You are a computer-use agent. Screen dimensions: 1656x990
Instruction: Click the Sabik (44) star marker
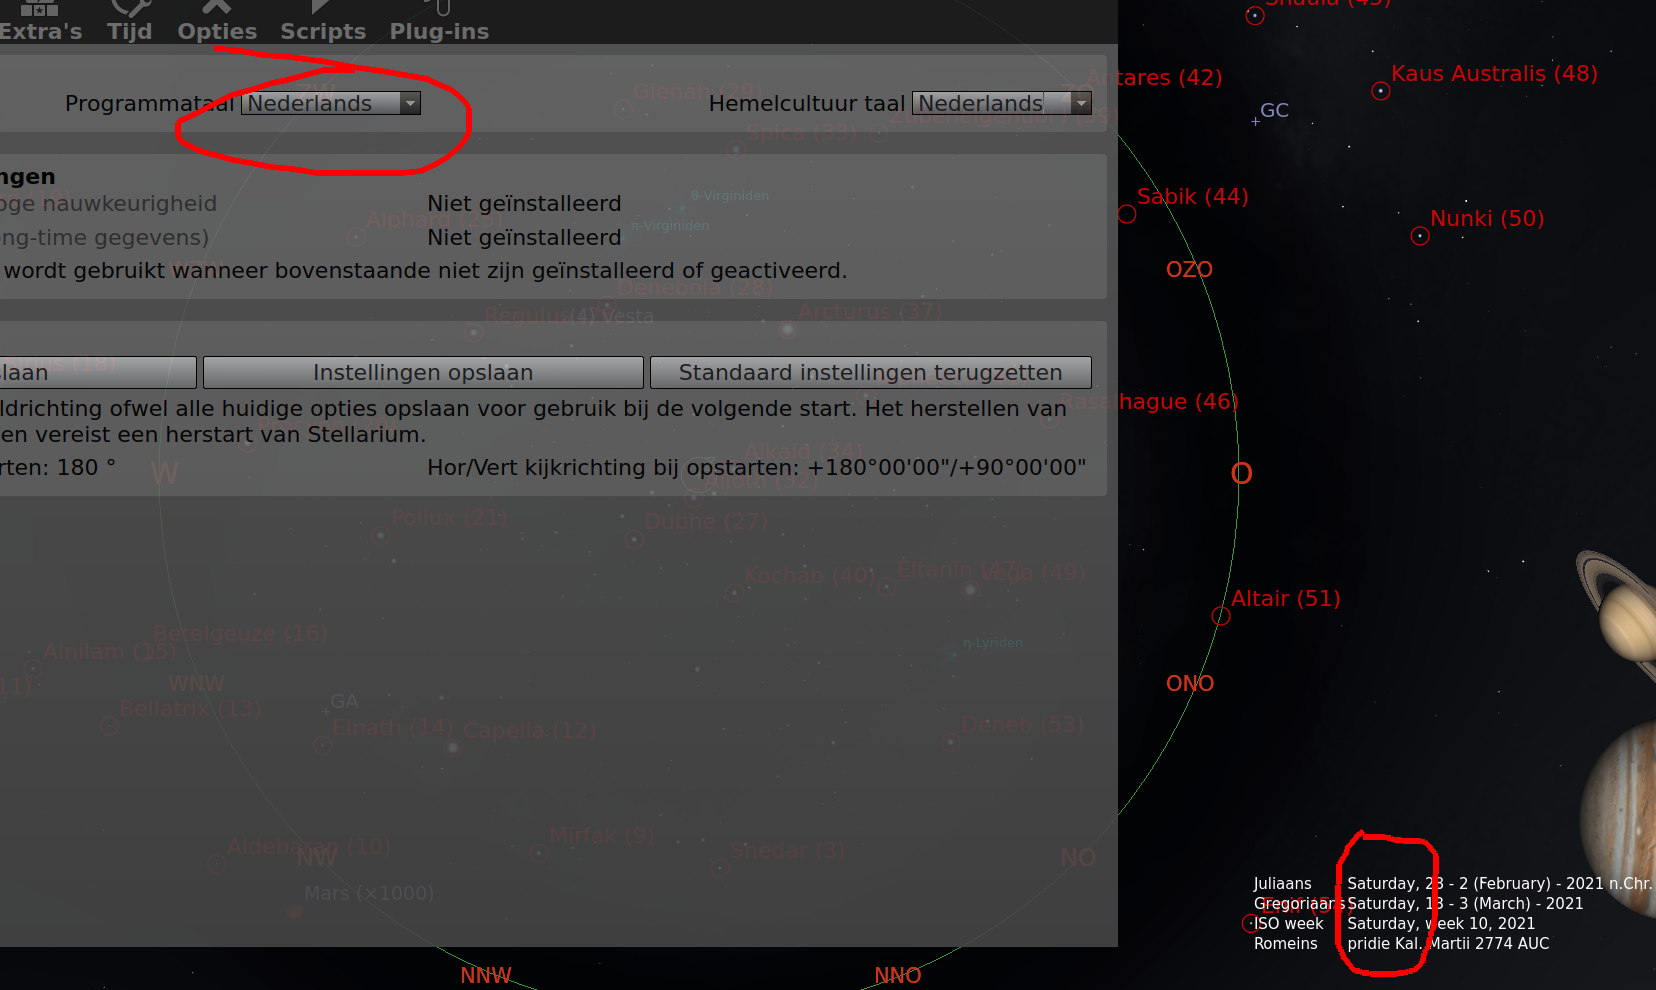(x=1127, y=213)
